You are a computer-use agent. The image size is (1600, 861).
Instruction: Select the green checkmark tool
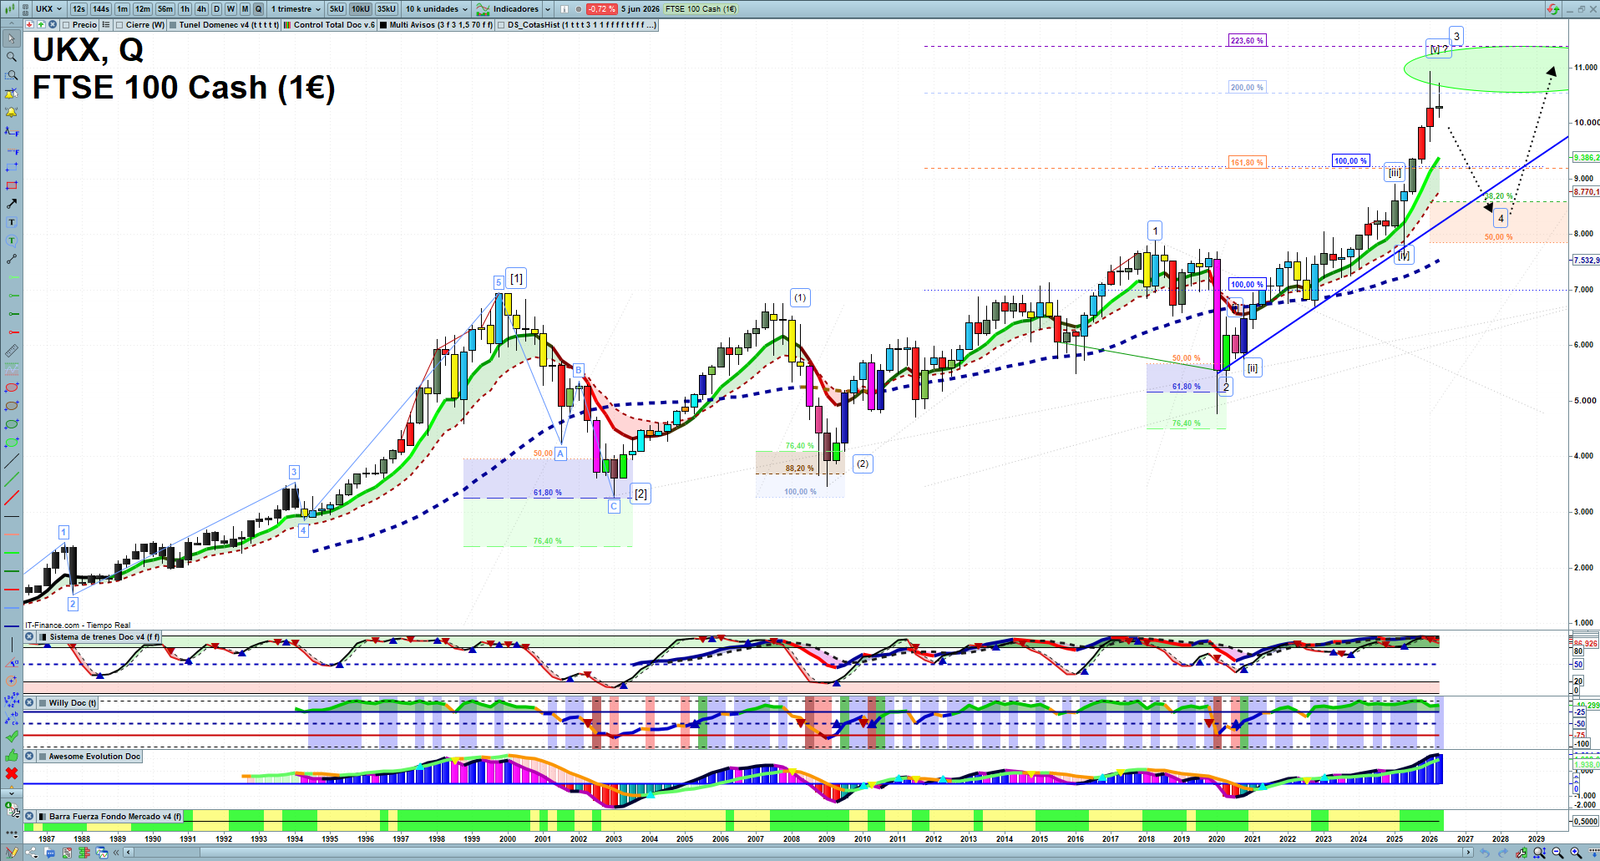[12, 736]
